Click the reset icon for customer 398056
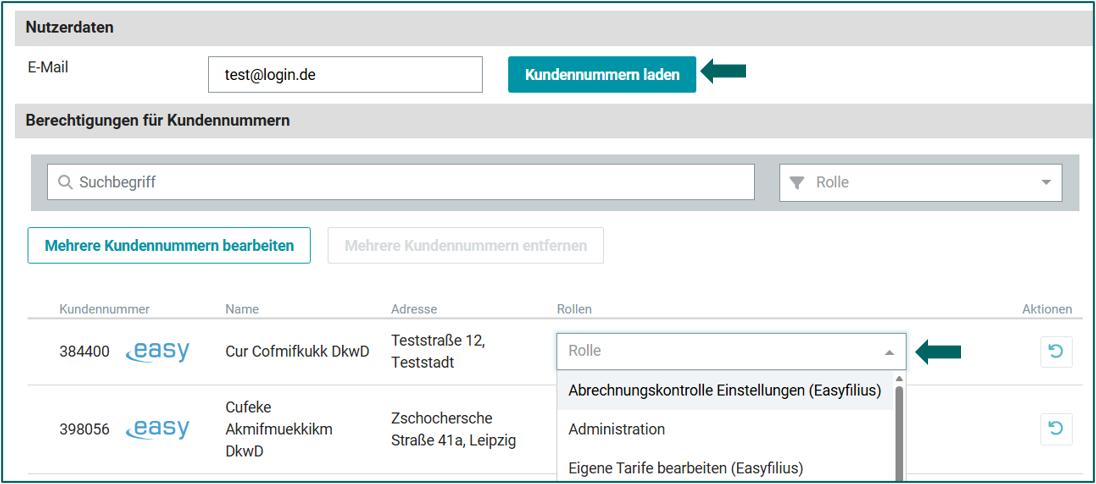1096x484 pixels. click(x=1056, y=429)
